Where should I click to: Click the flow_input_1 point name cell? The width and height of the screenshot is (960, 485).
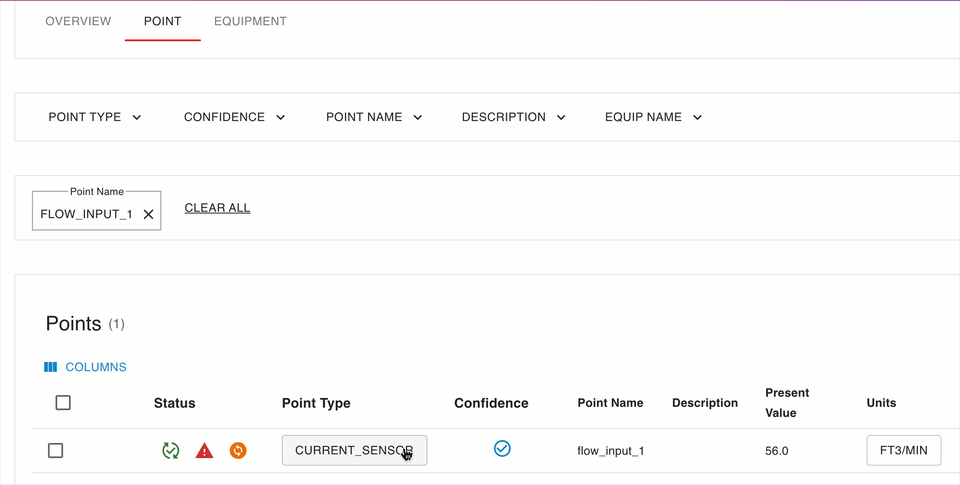point(610,451)
